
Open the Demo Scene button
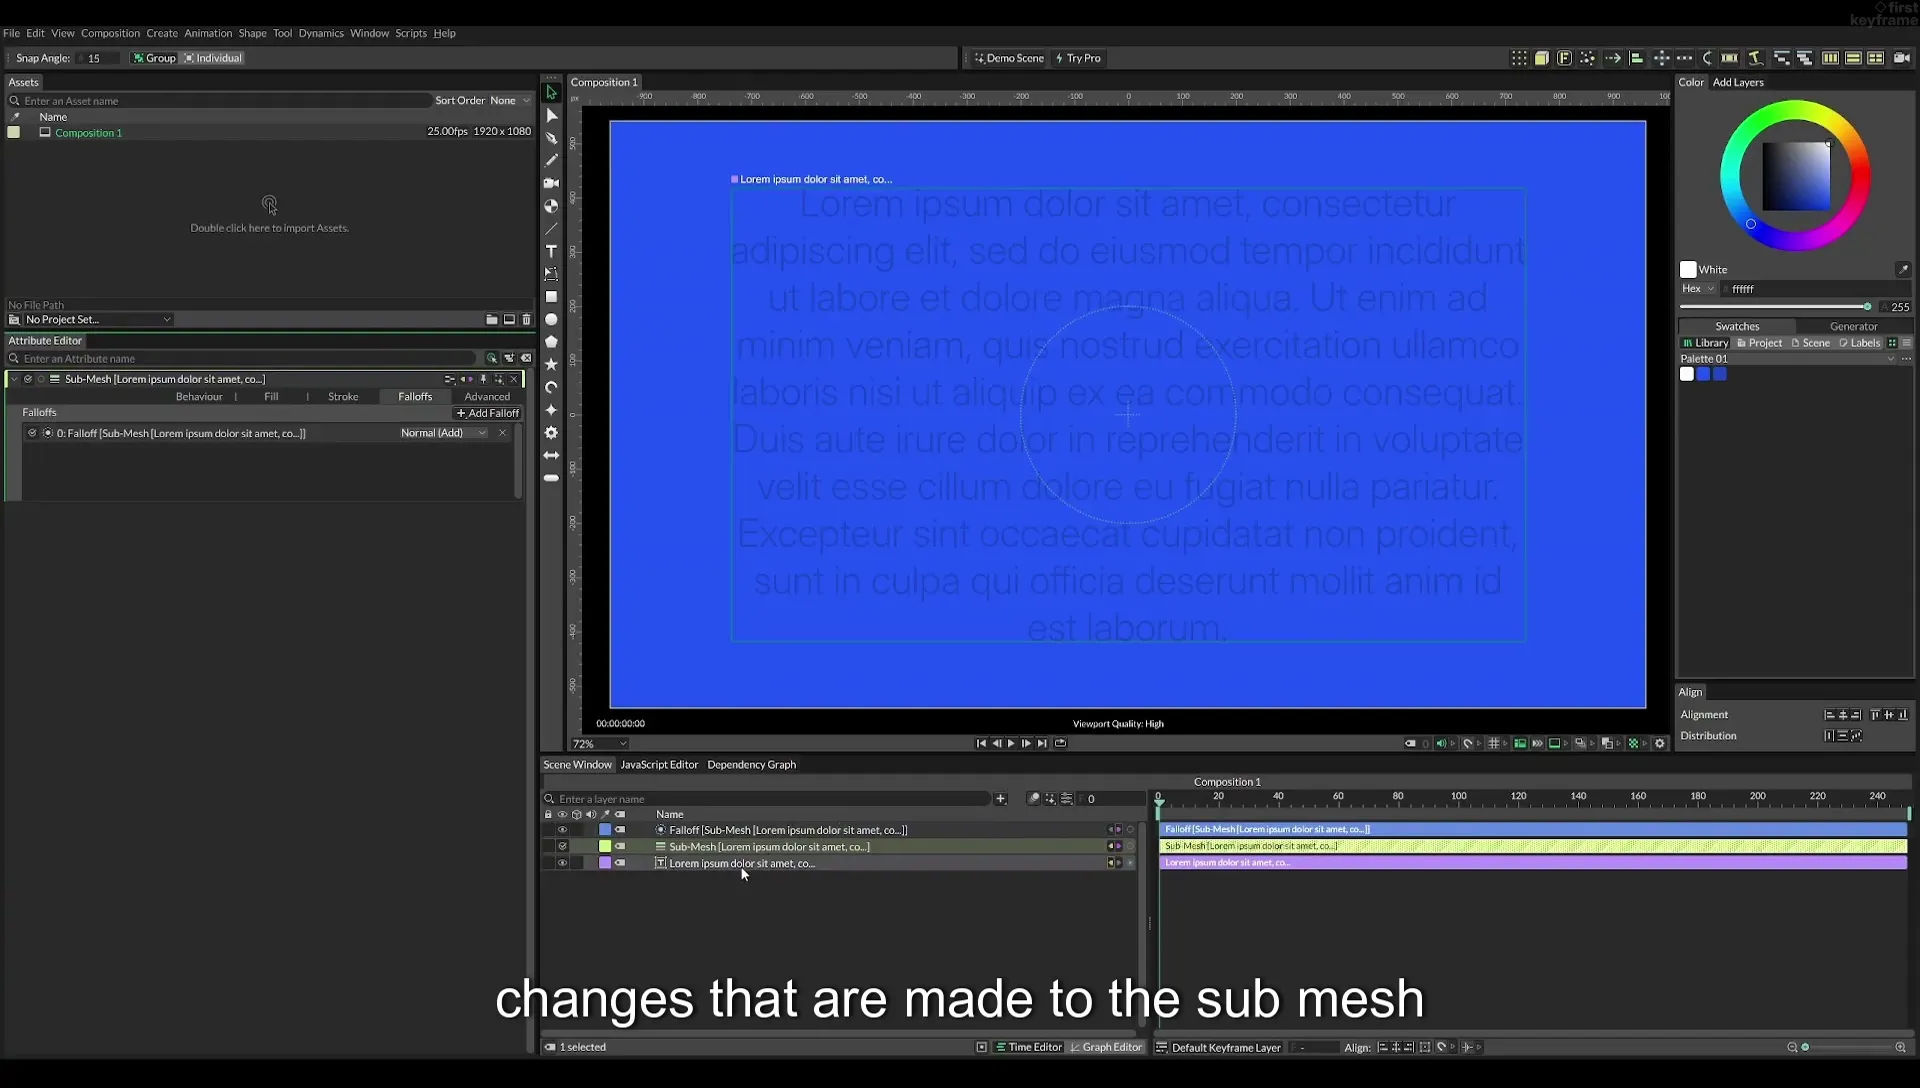click(1009, 58)
